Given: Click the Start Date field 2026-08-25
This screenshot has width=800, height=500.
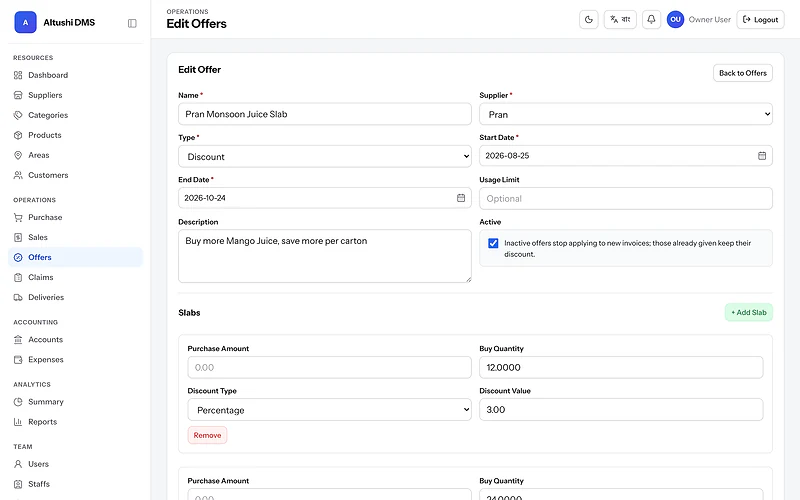Looking at the screenshot, I should click(x=626, y=156).
